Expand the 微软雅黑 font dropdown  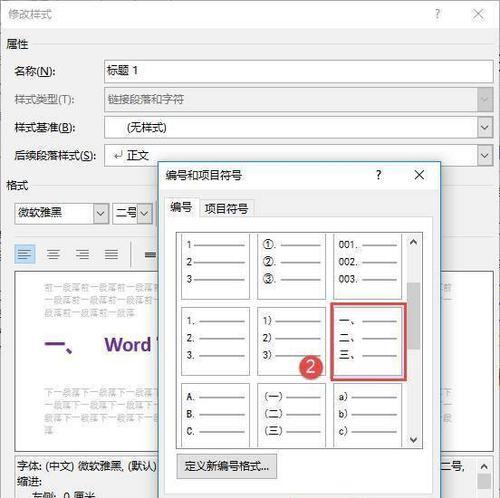tap(101, 213)
